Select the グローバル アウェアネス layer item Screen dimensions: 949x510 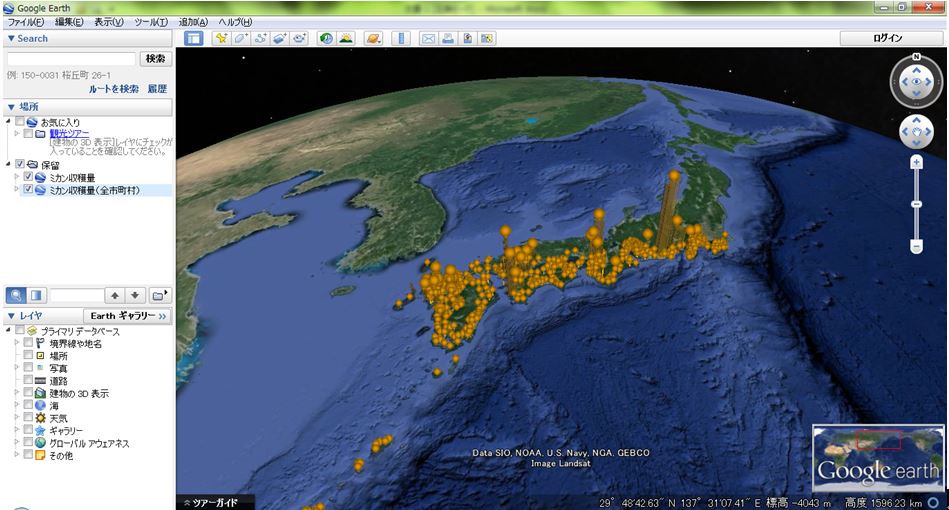[x=89, y=443]
